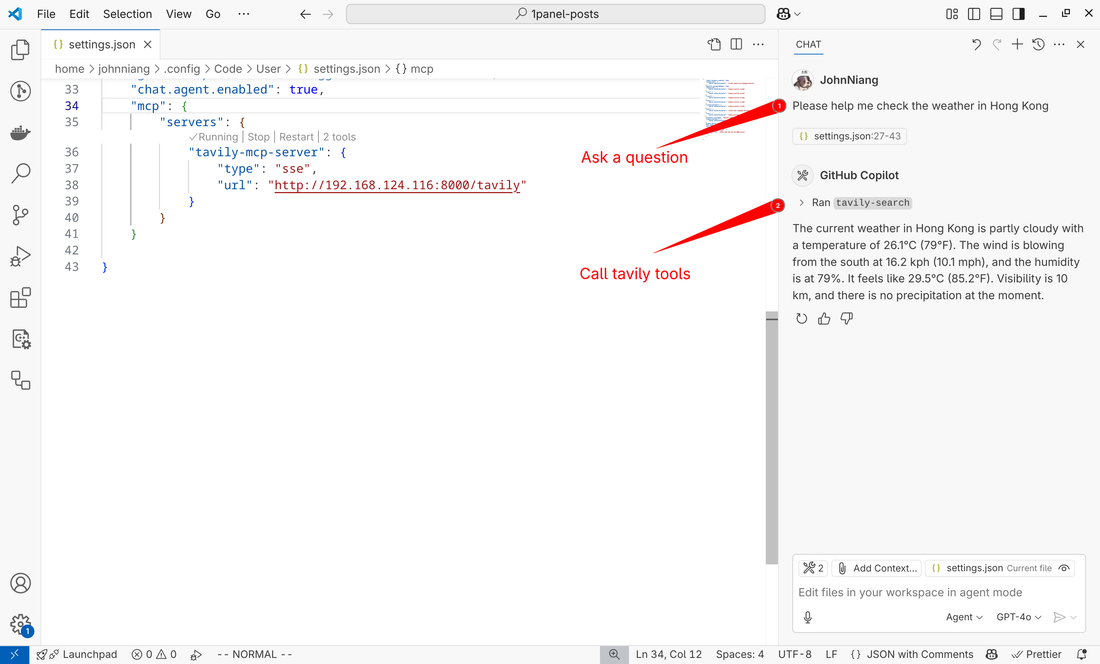Open the Selection menu
The height and width of the screenshot is (664, 1100).
pyautogui.click(x=127, y=14)
